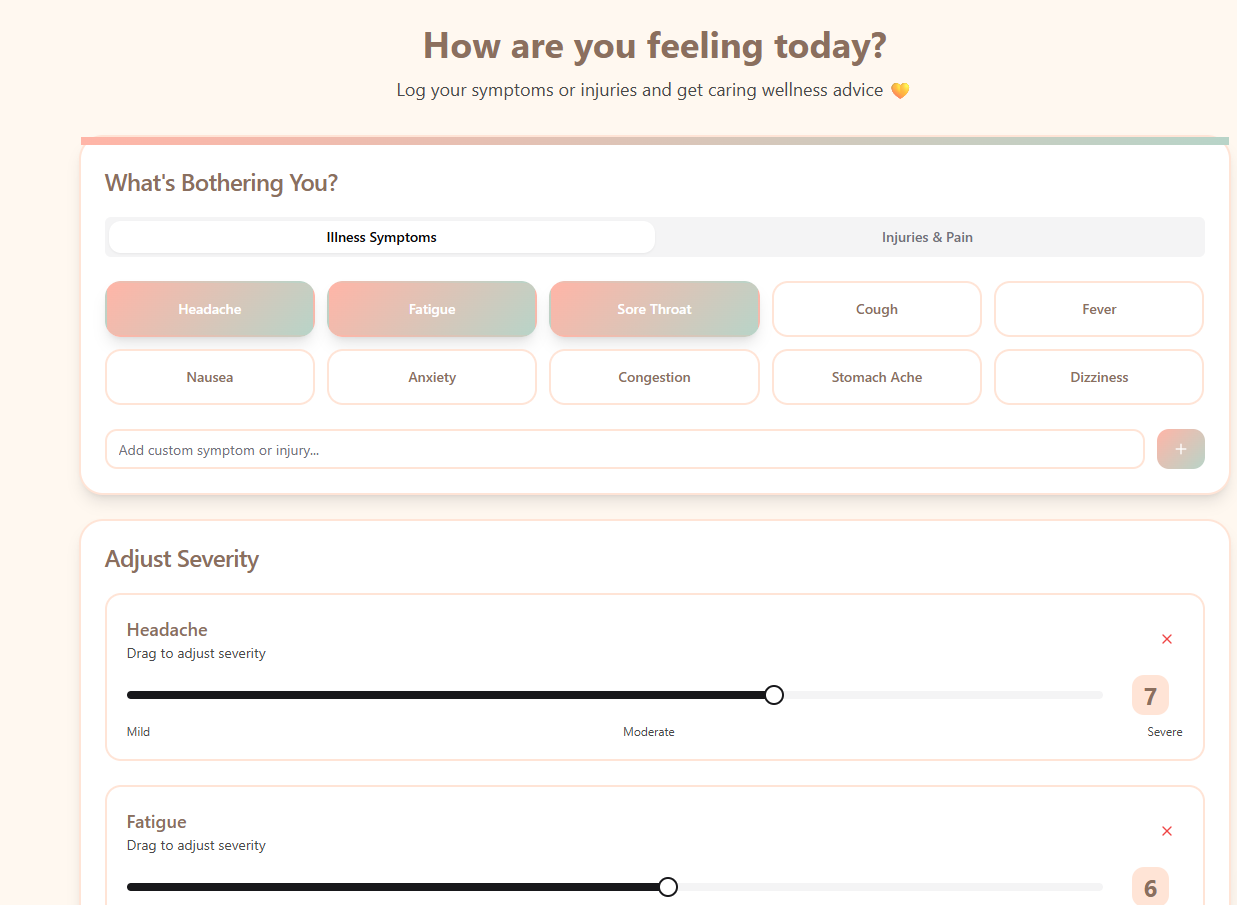The width and height of the screenshot is (1237, 905).
Task: Select the Cough symptom
Action: [x=877, y=309]
